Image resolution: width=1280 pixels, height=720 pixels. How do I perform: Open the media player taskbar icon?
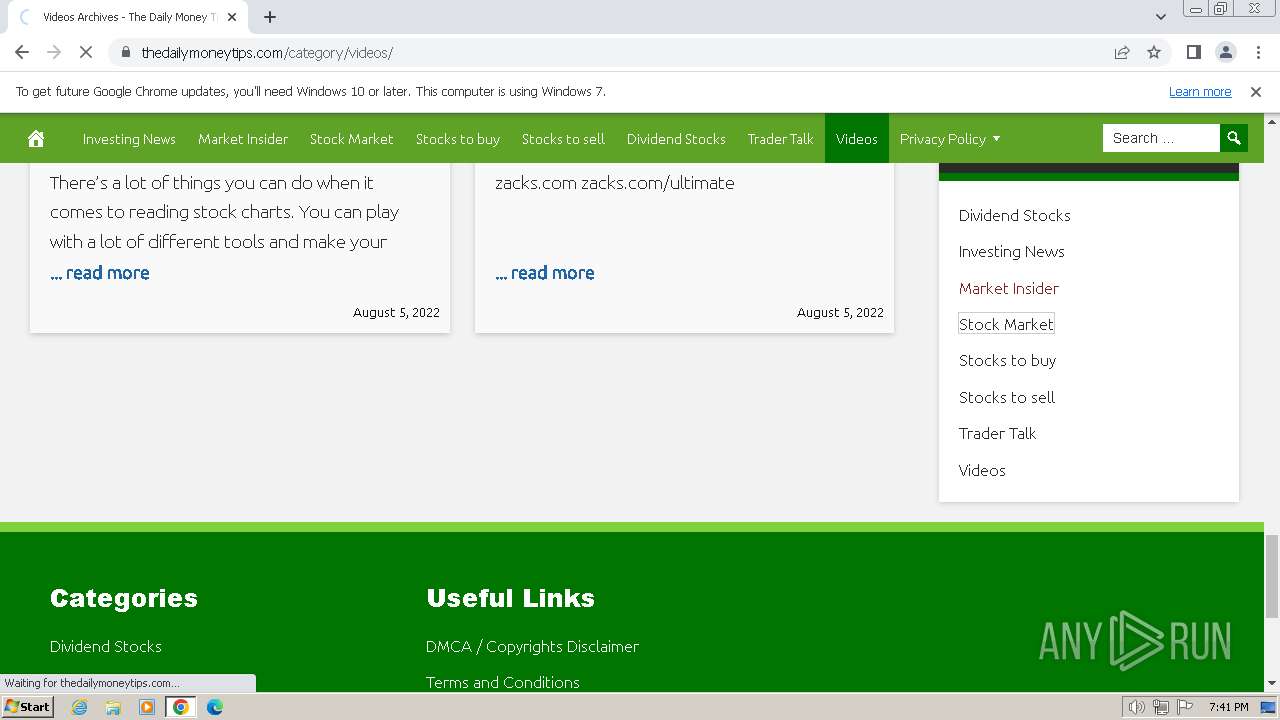coord(147,706)
